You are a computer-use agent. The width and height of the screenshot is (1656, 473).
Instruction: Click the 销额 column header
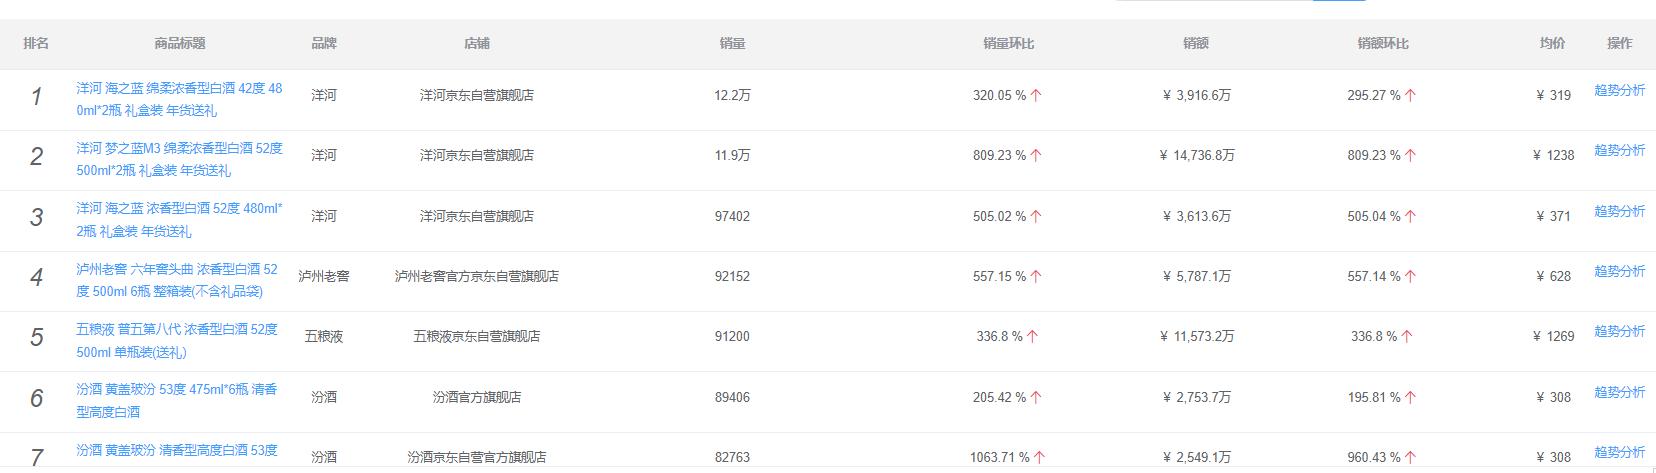(1196, 44)
